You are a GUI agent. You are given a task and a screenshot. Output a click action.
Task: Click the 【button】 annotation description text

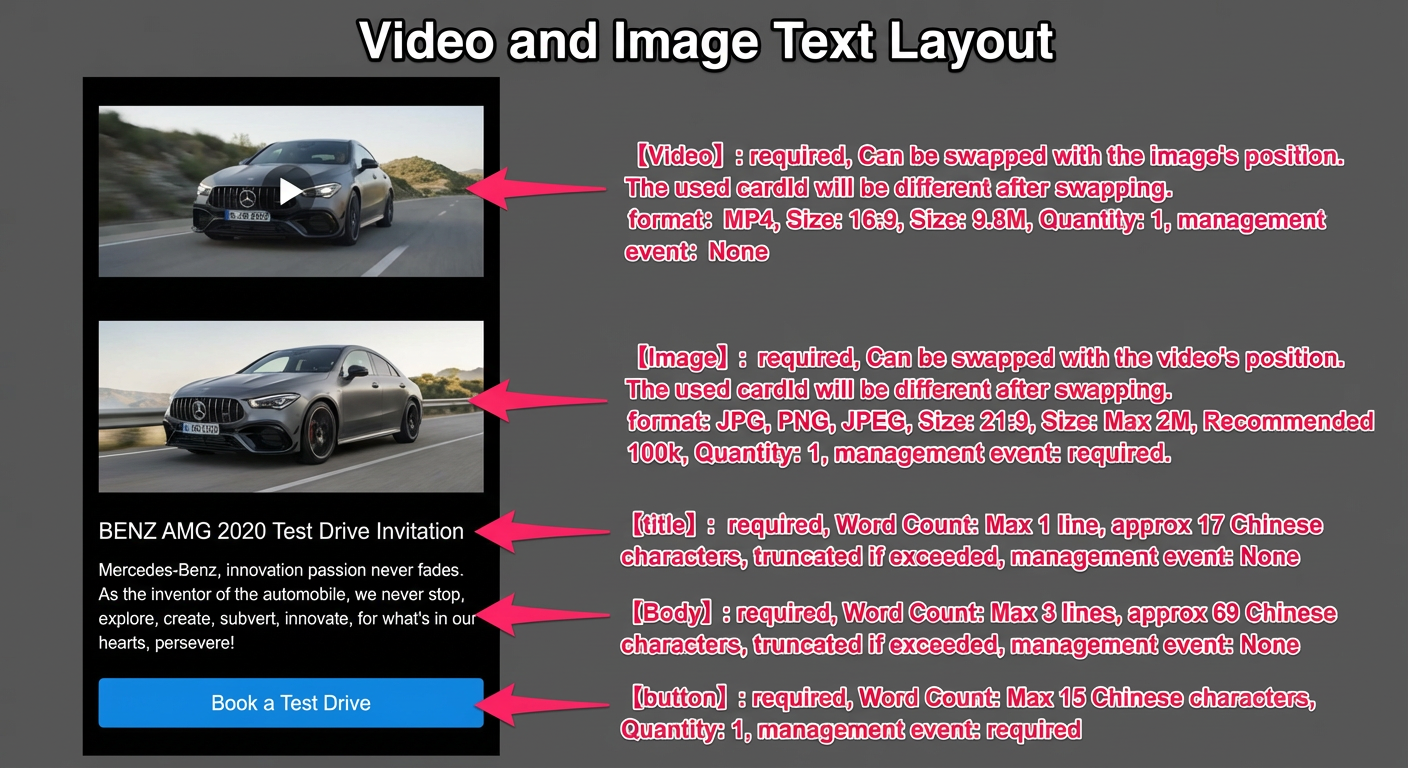(x=969, y=713)
